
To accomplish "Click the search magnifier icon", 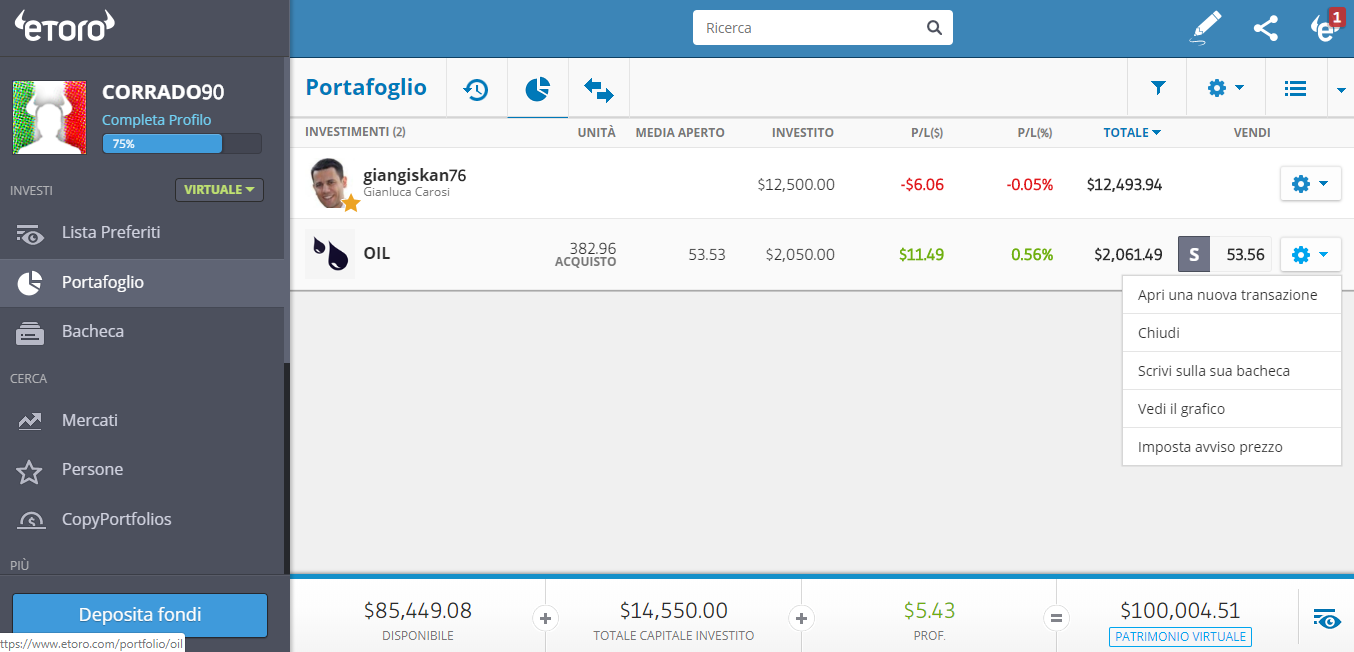I will [x=934, y=28].
